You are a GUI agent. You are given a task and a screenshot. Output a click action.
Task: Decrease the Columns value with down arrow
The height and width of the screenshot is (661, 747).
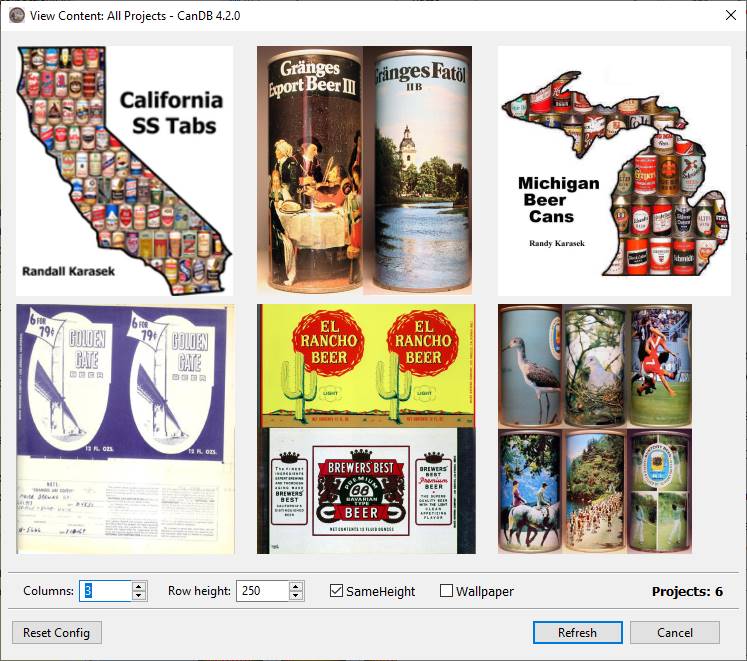pos(139,596)
